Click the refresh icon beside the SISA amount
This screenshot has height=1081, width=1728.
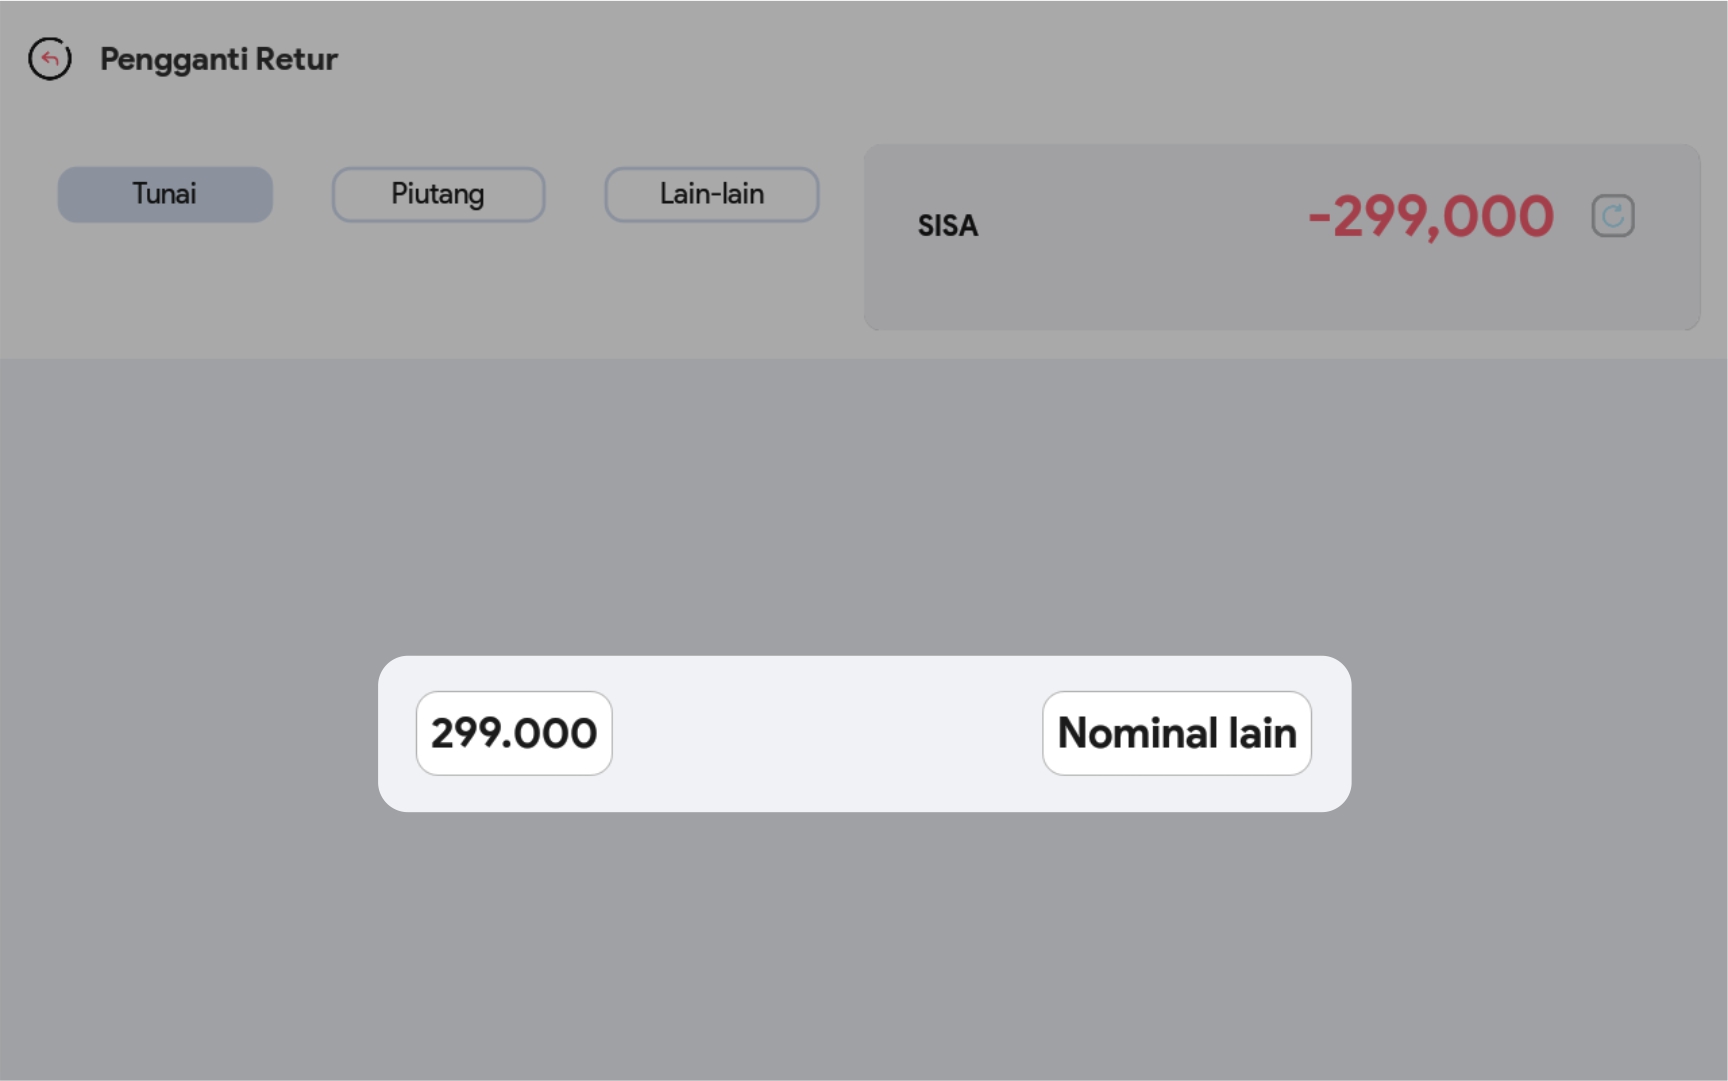click(x=1612, y=216)
